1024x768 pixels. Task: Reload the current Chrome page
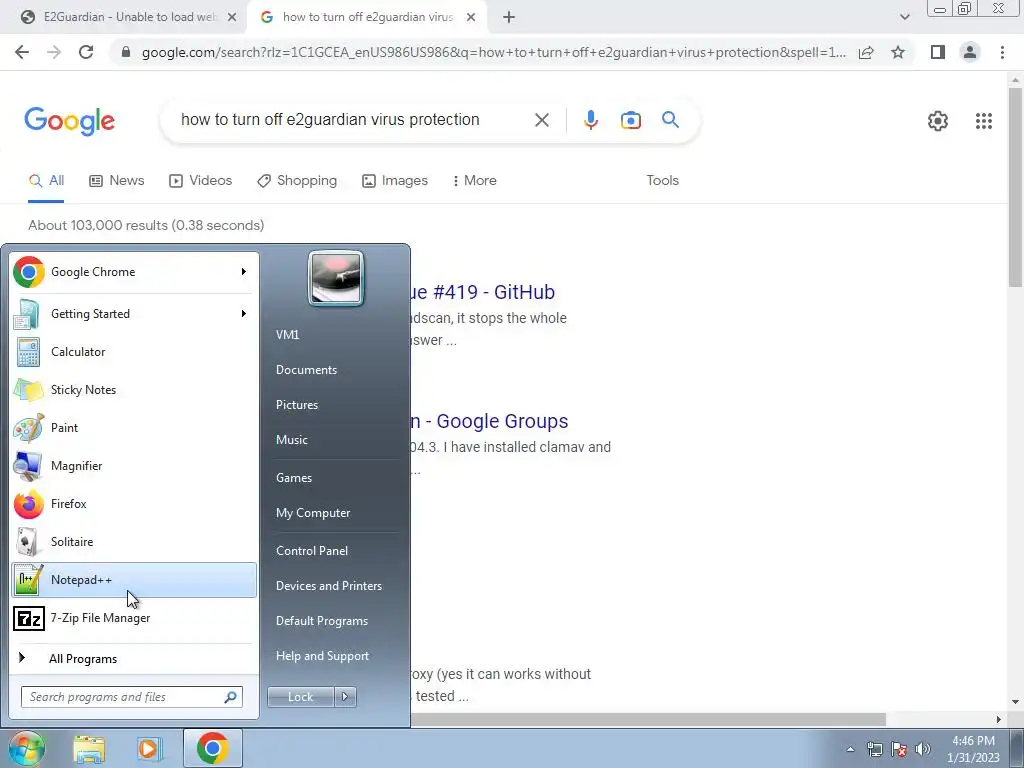click(x=86, y=52)
